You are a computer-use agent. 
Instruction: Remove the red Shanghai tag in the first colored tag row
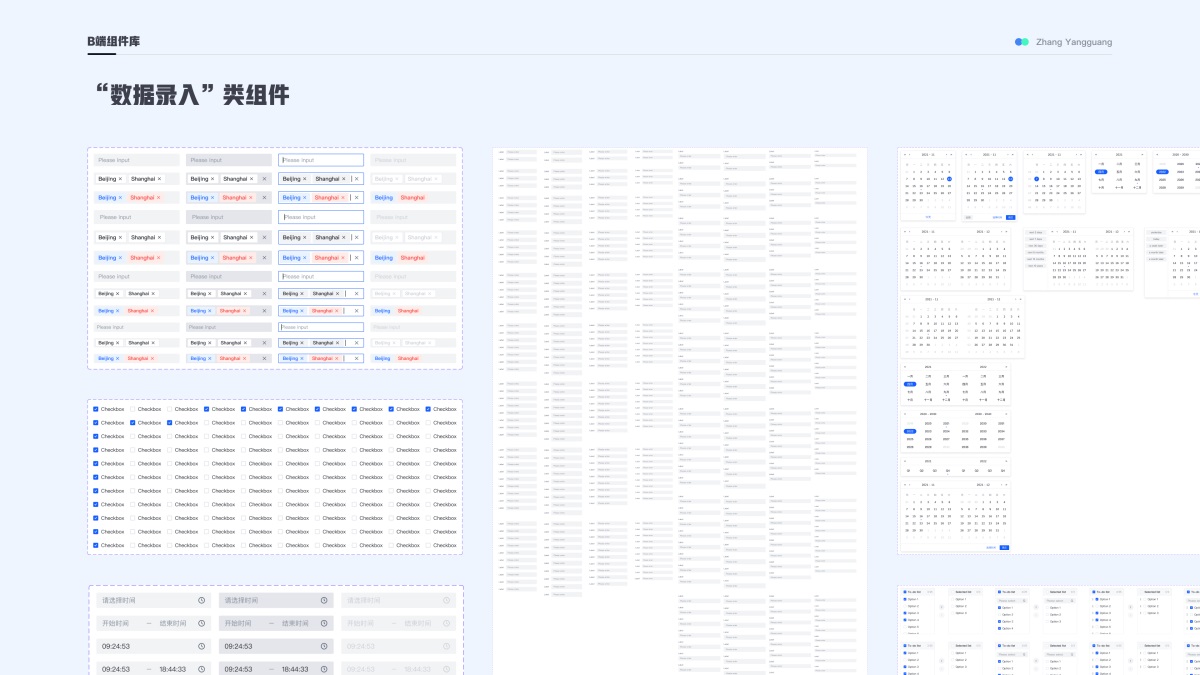click(159, 198)
